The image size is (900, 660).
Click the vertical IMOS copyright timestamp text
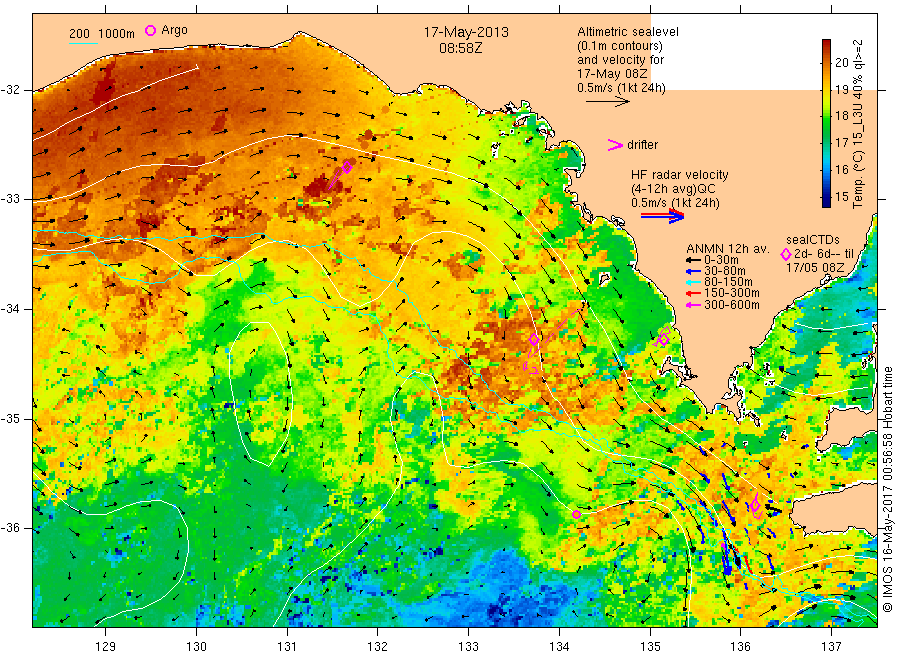pyautogui.click(x=888, y=489)
